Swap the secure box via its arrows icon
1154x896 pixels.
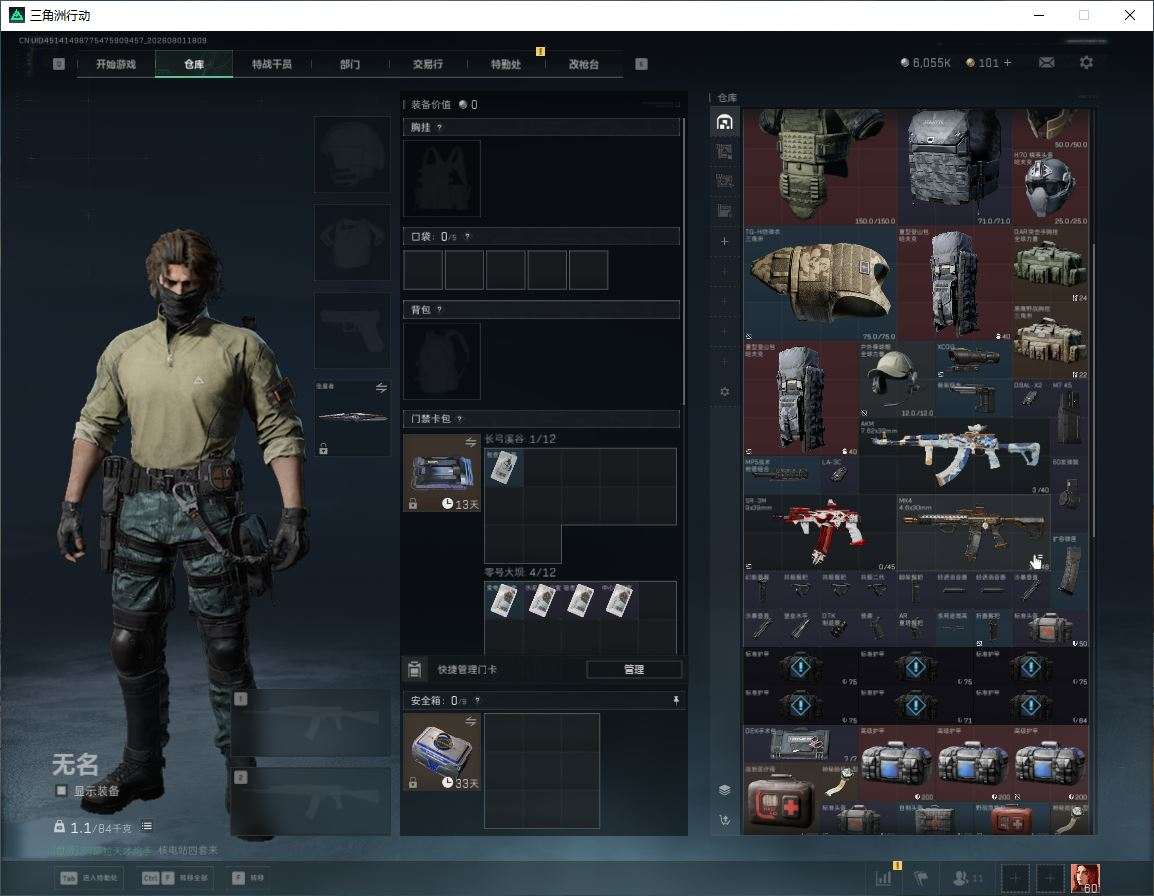click(470, 722)
